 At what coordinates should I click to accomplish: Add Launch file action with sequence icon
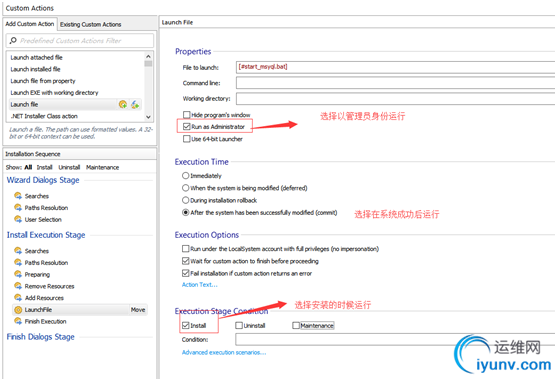click(x=123, y=104)
